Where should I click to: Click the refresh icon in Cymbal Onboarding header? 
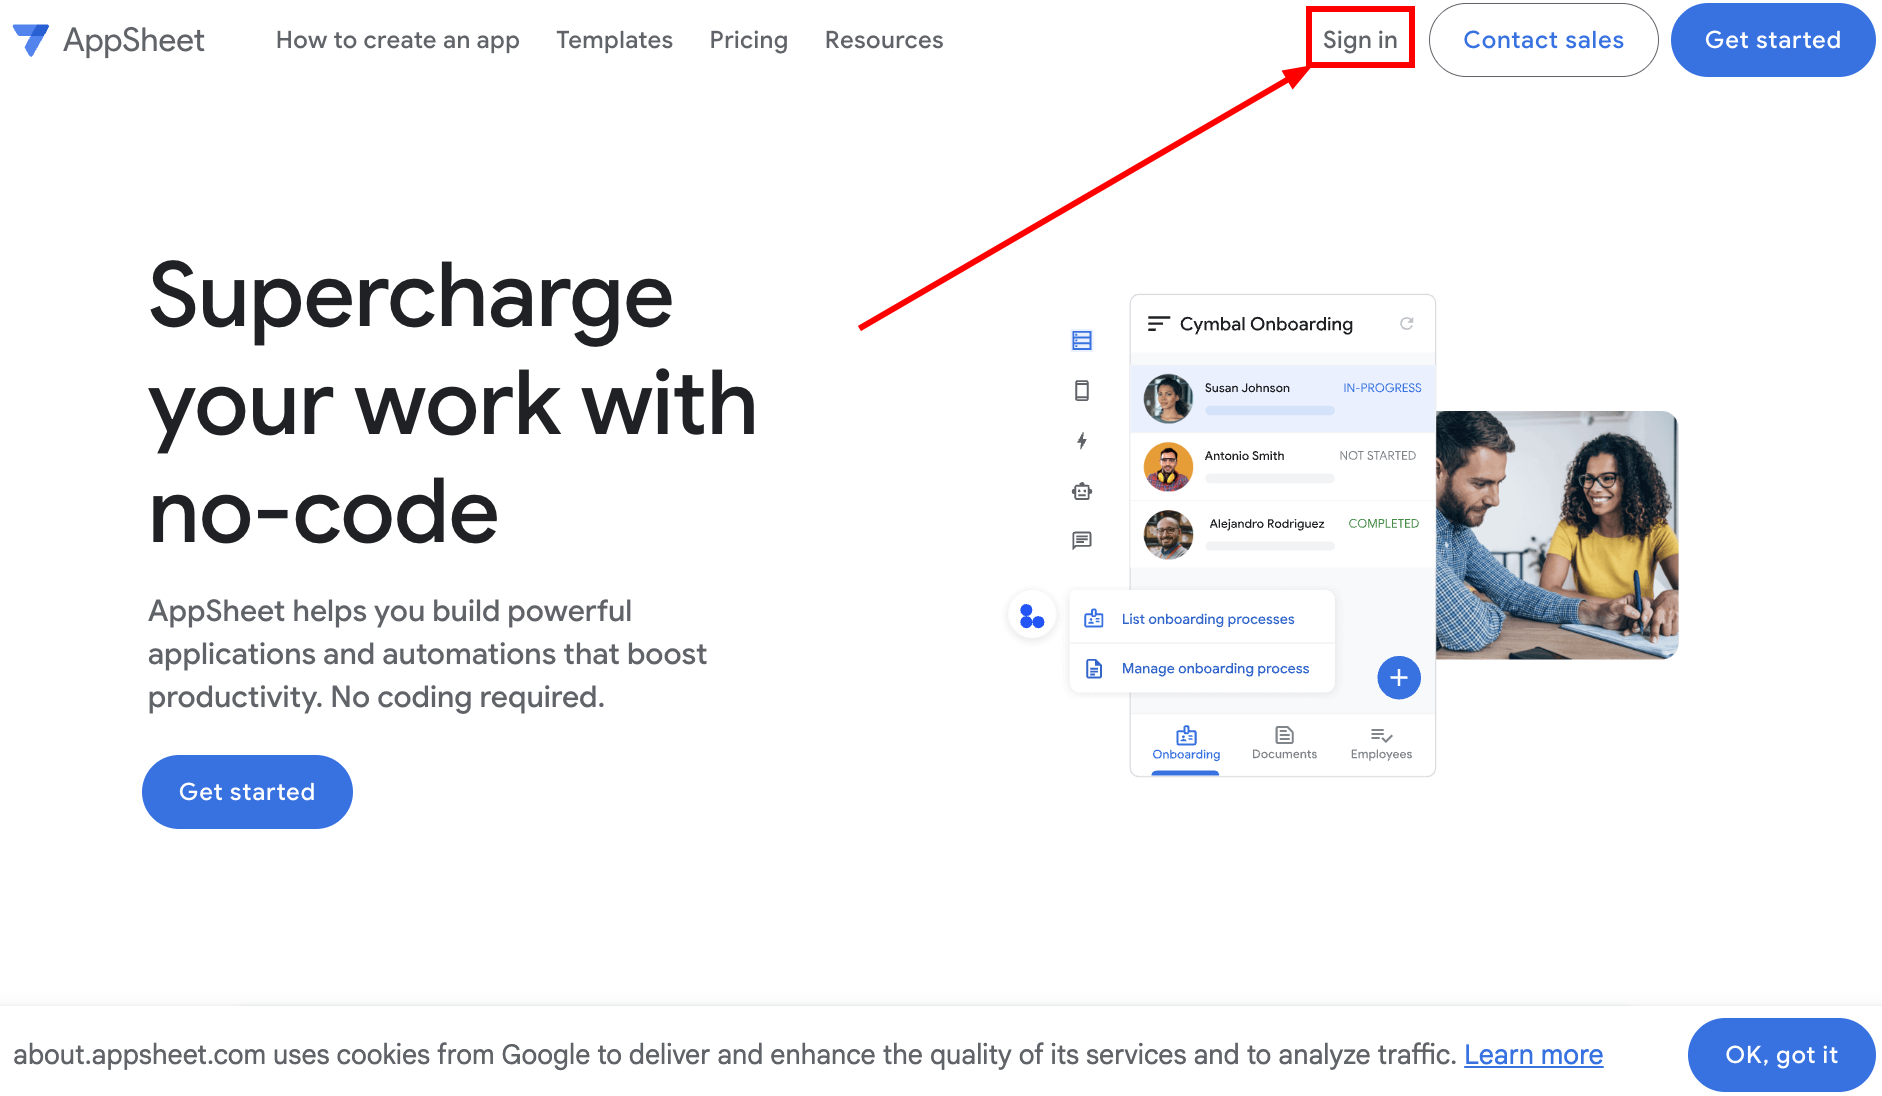[1407, 324]
